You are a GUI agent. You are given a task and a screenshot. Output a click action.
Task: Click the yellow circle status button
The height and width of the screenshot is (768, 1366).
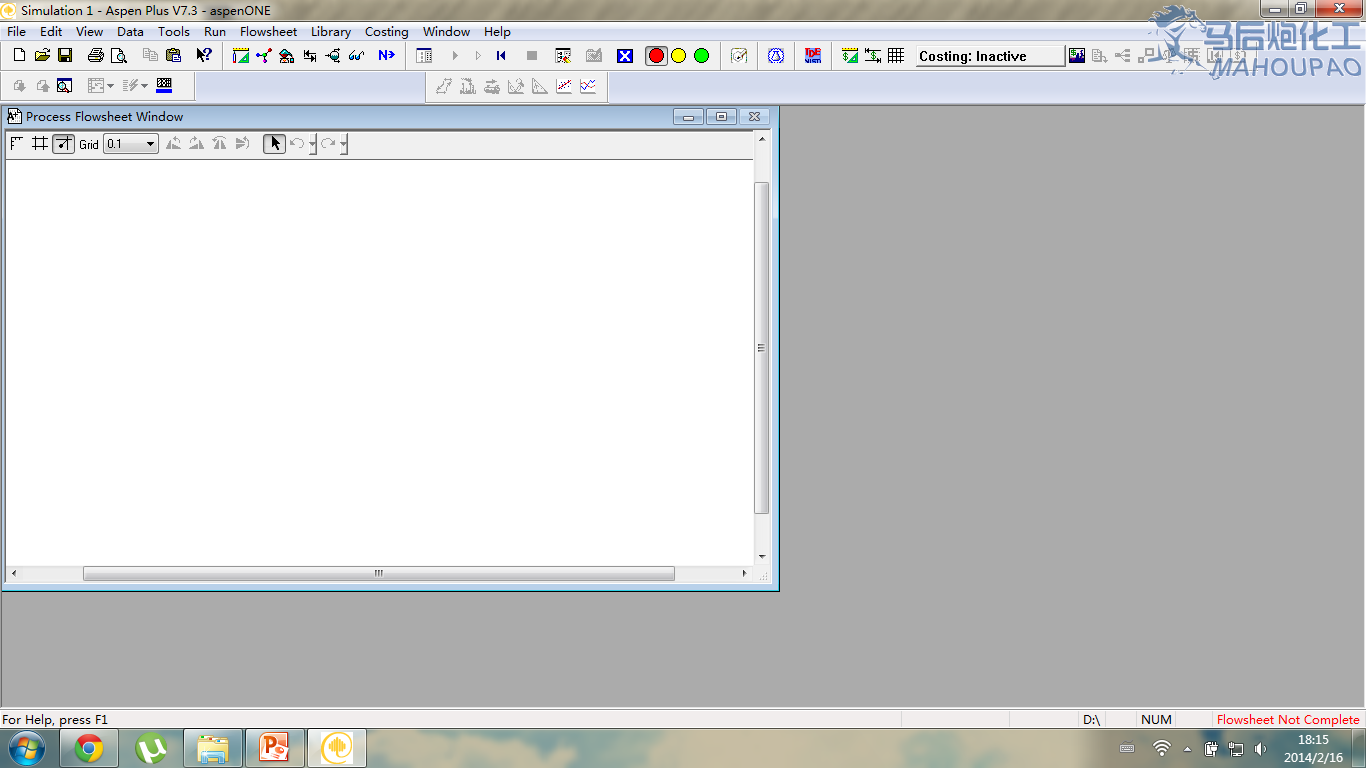679,56
